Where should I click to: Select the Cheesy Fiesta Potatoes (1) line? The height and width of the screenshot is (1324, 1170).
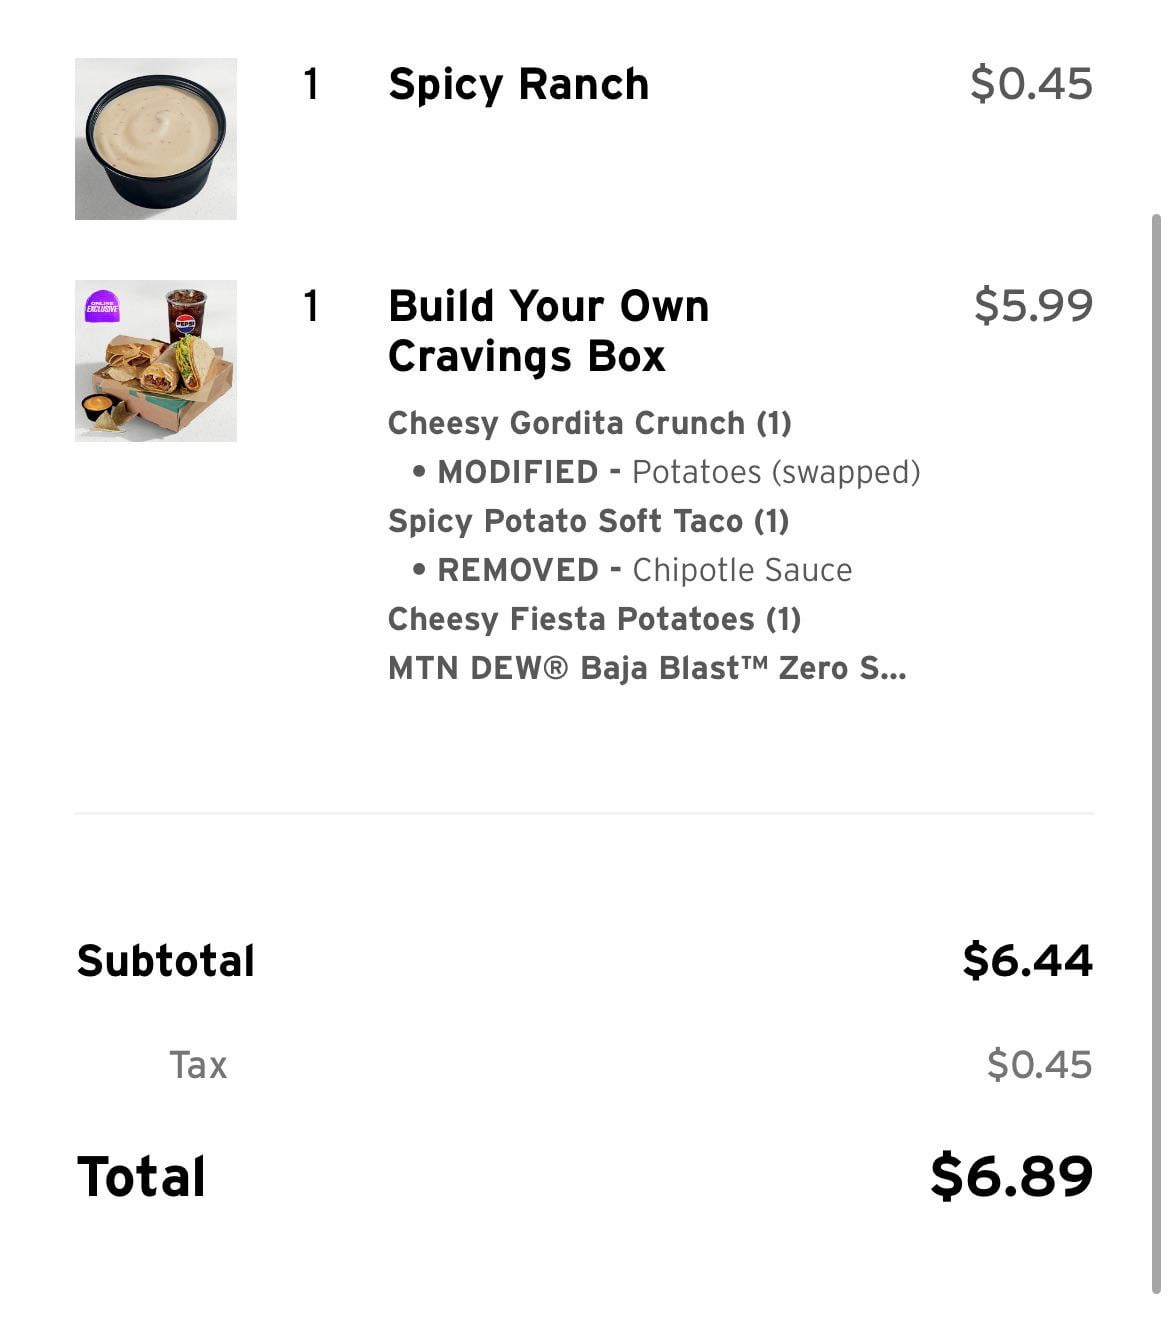(x=594, y=619)
